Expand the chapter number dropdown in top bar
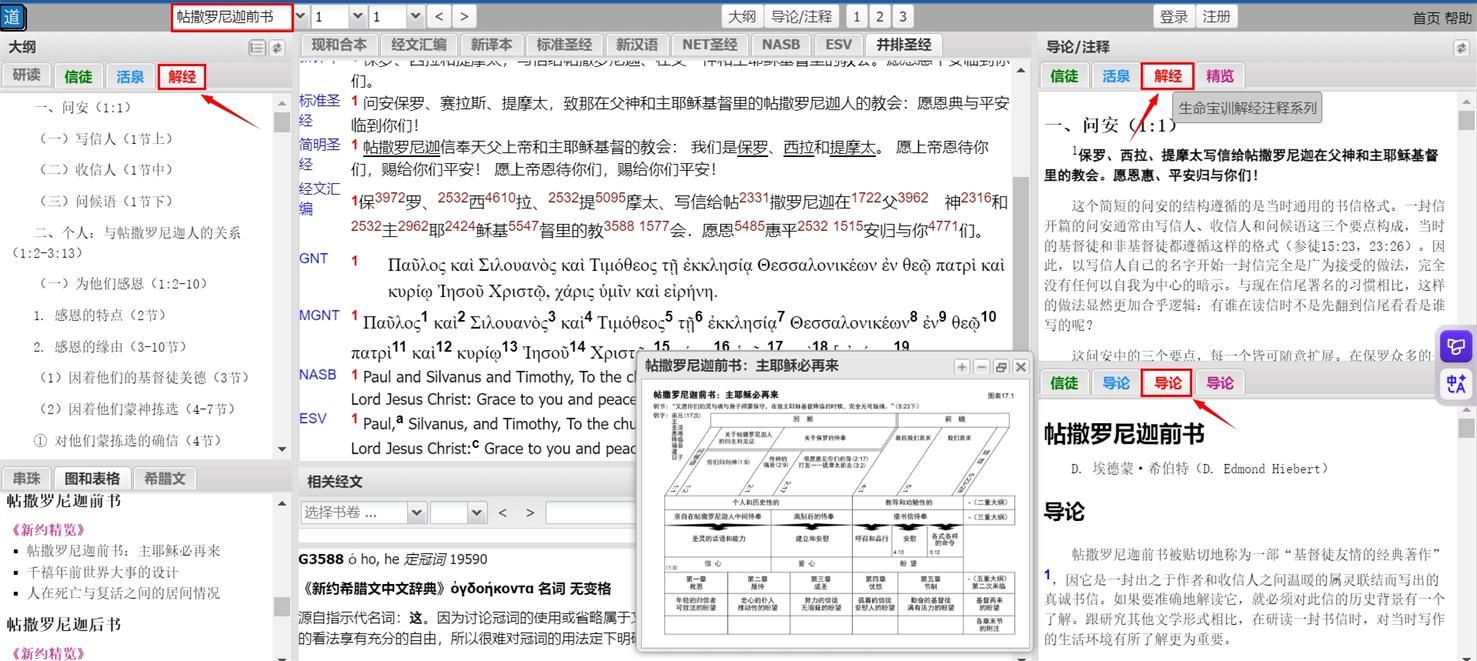 pos(356,17)
